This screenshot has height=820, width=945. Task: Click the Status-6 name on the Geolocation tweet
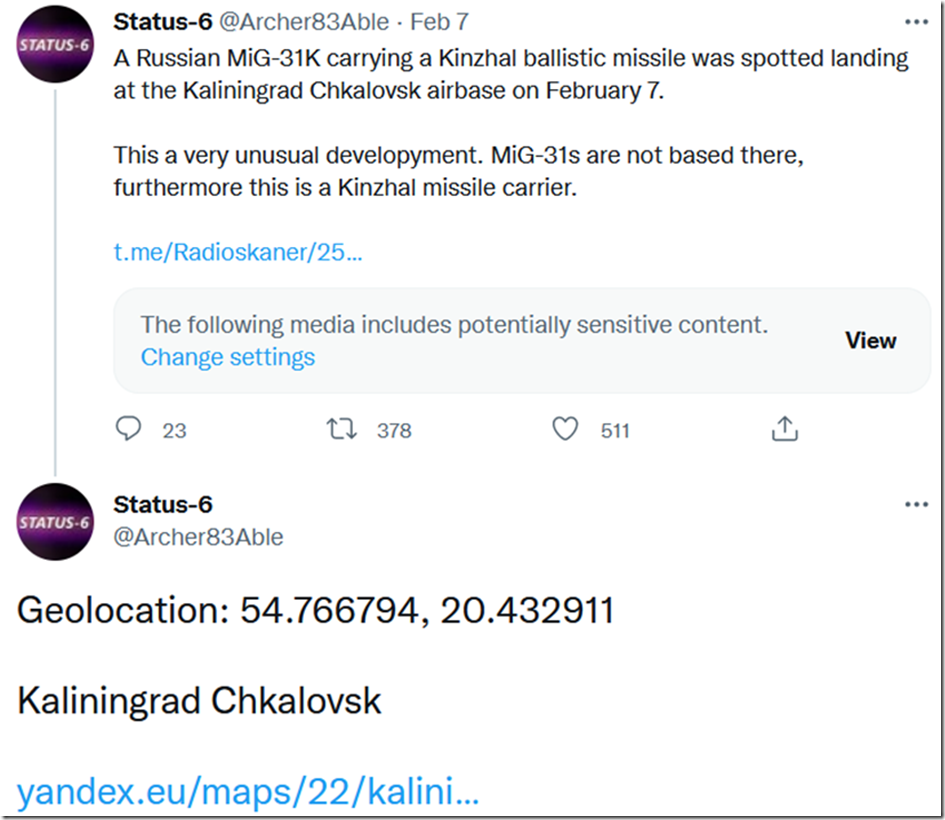click(163, 504)
